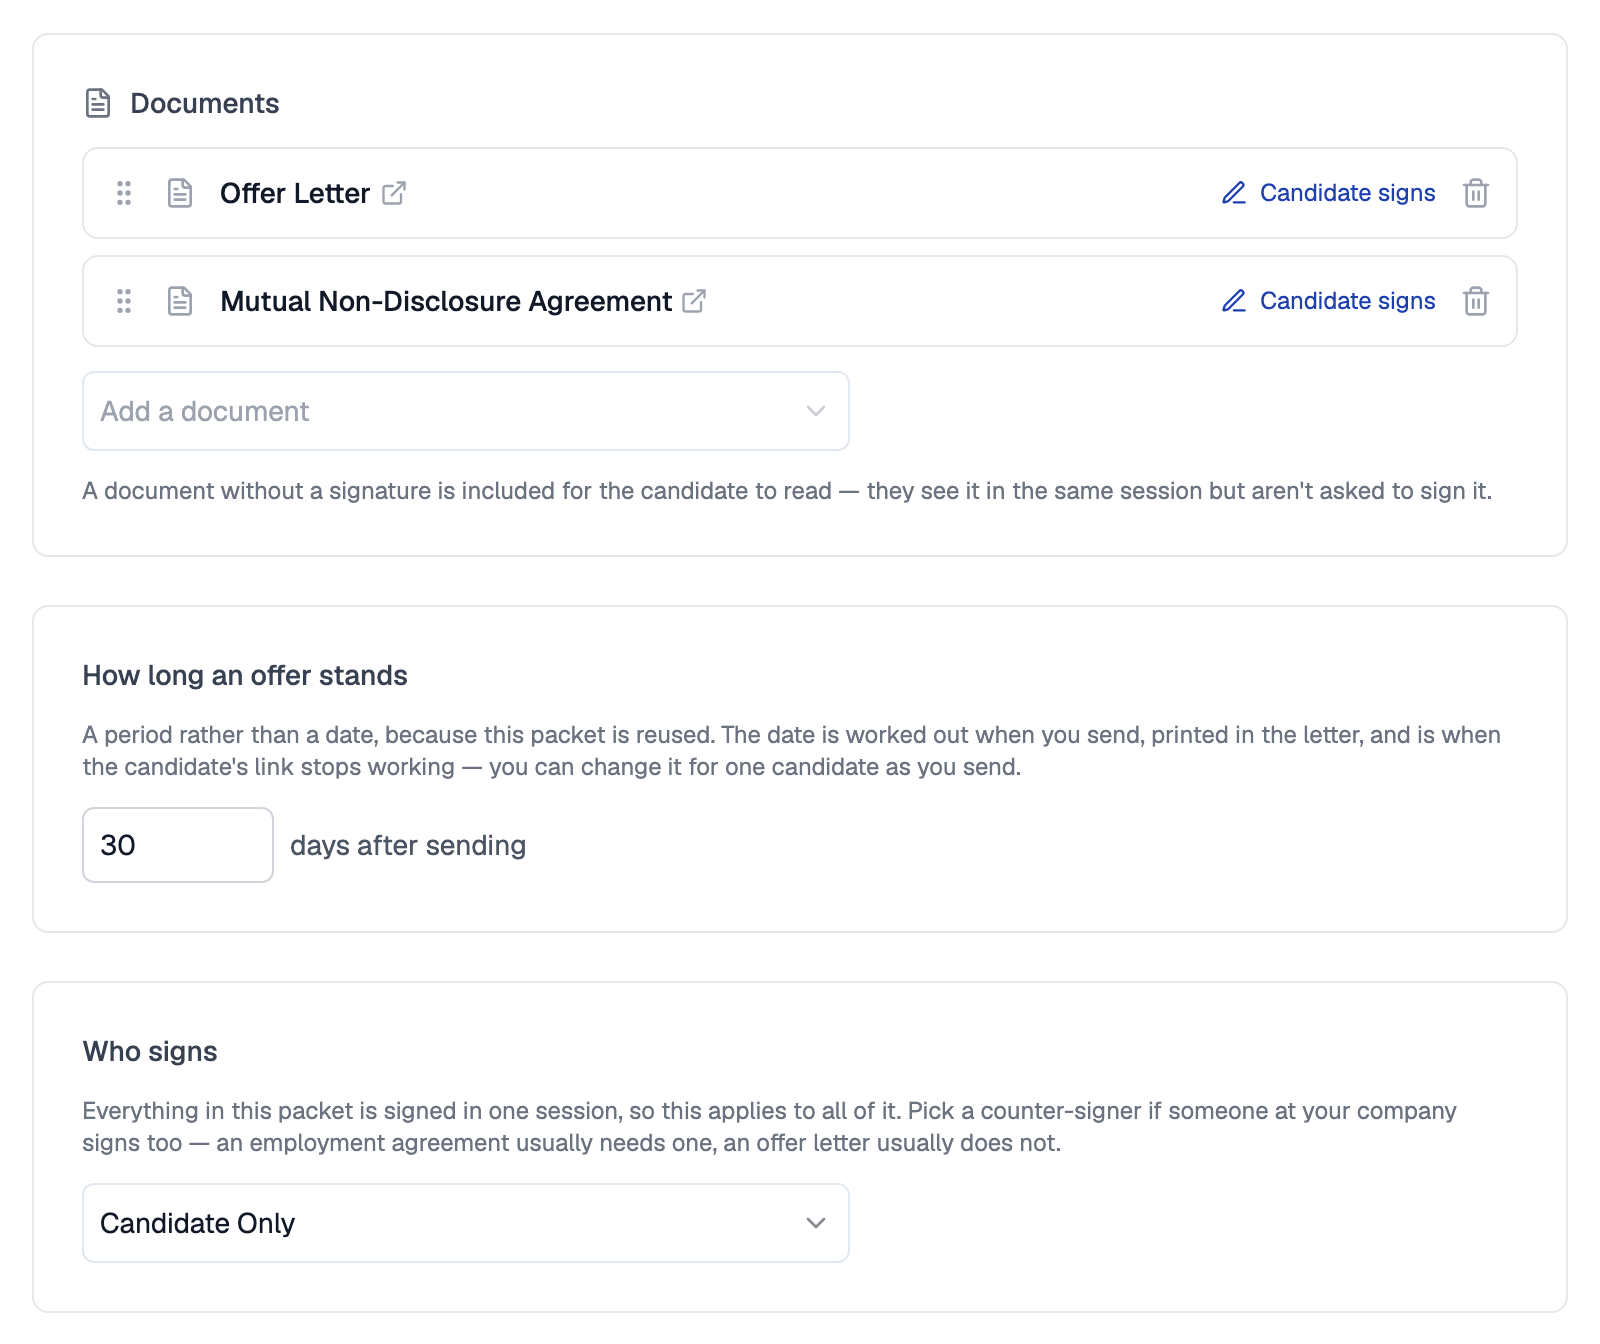Click the Mutual Non-Disclosure Agreement title
This screenshot has width=1600, height=1344.
(x=446, y=301)
